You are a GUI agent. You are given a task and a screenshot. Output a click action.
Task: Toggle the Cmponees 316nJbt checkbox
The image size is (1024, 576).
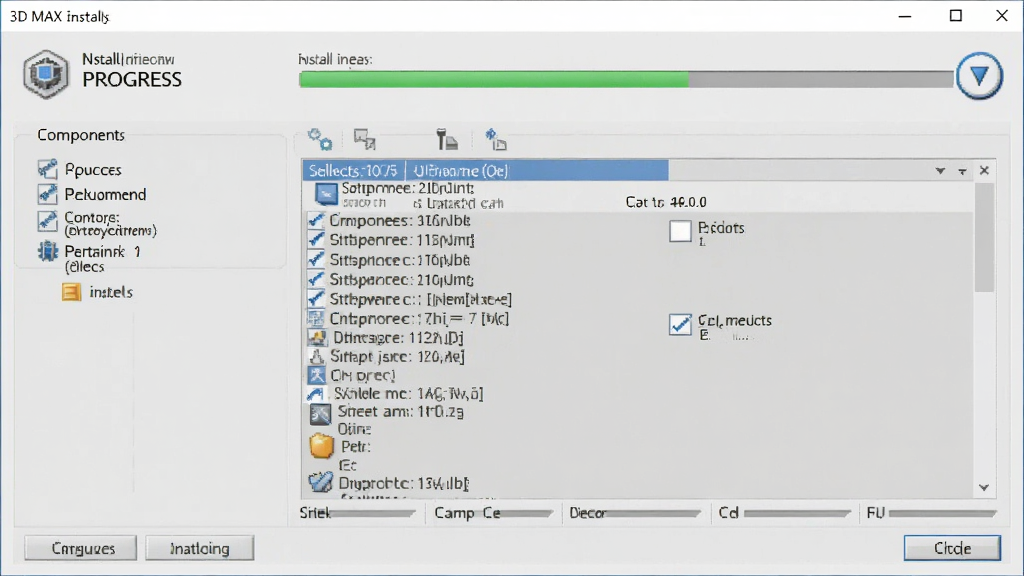(x=316, y=220)
